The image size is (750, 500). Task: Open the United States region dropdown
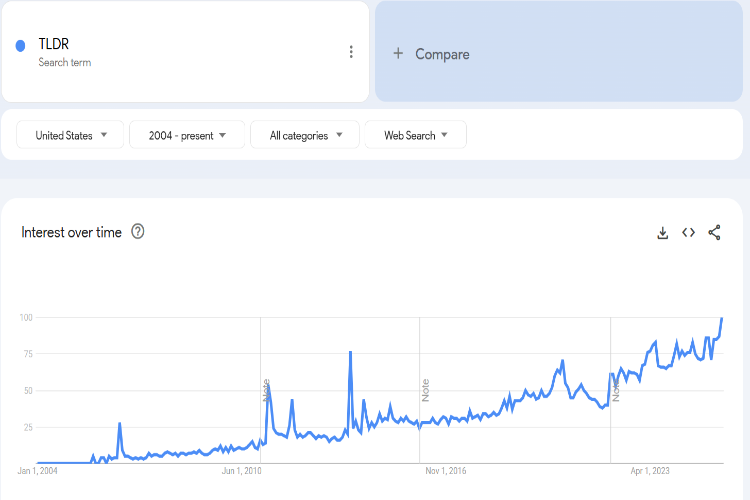tap(70, 135)
